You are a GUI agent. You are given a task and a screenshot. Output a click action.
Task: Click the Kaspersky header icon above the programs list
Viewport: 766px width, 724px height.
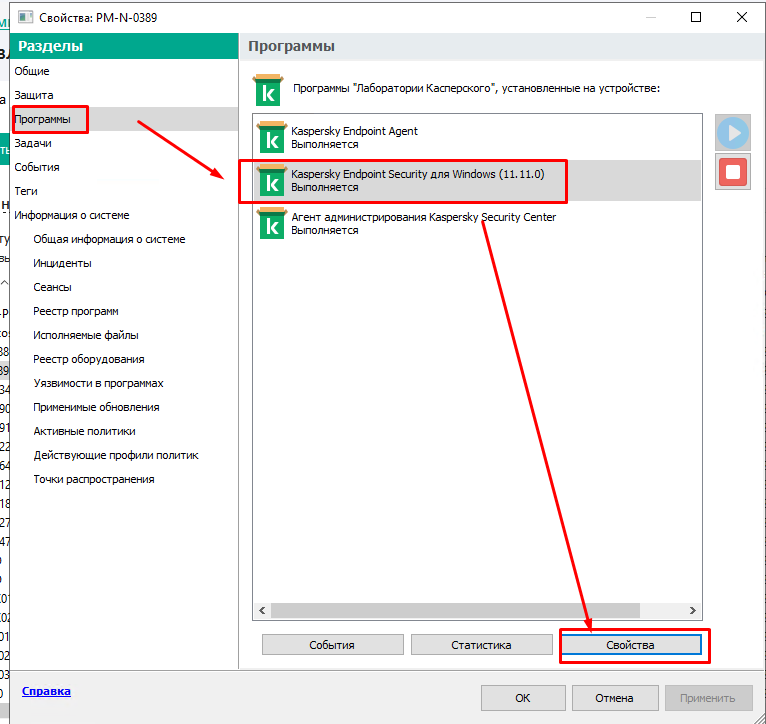pos(268,90)
